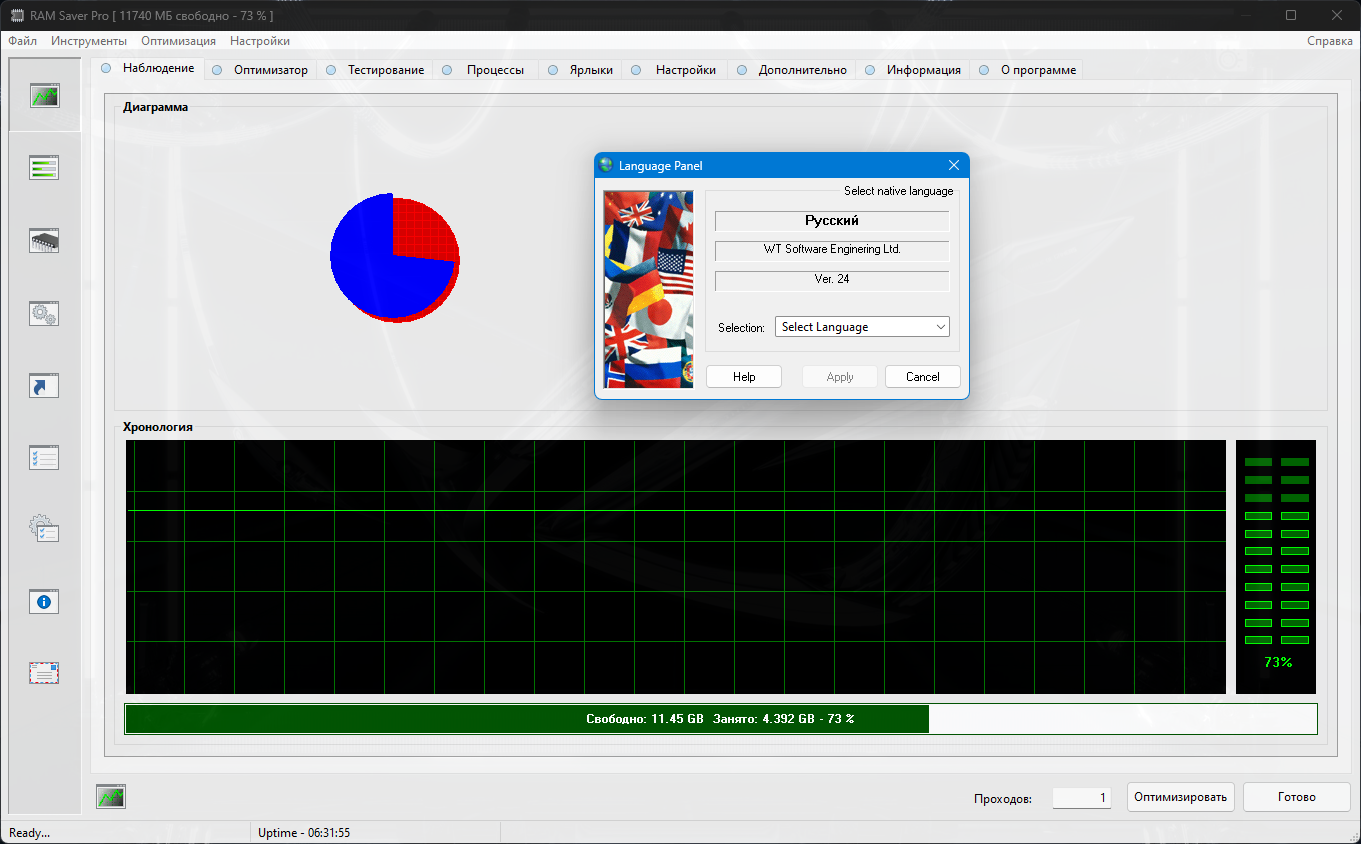
Task: Open the checklist settings sidebar icon
Action: [x=44, y=458]
